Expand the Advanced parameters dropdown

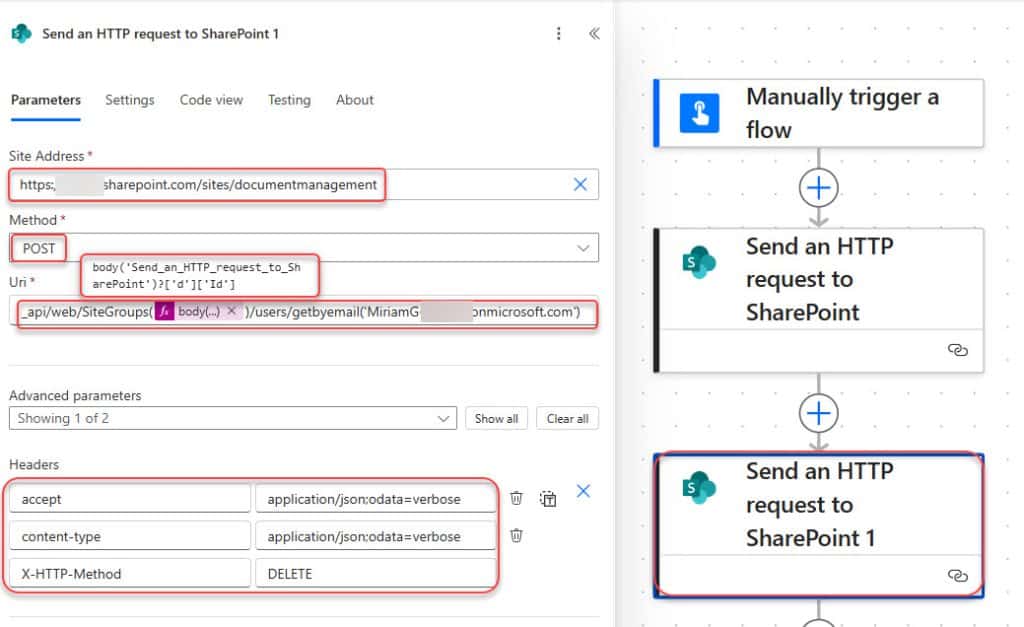445,418
